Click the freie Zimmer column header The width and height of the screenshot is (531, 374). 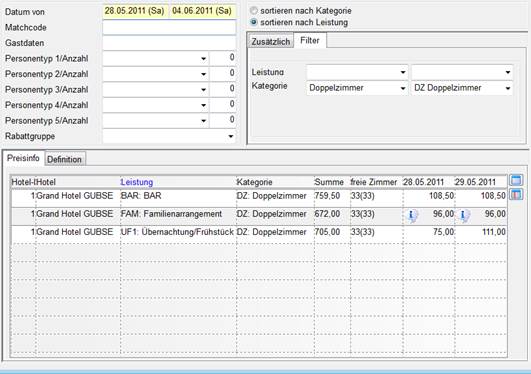tap(374, 182)
